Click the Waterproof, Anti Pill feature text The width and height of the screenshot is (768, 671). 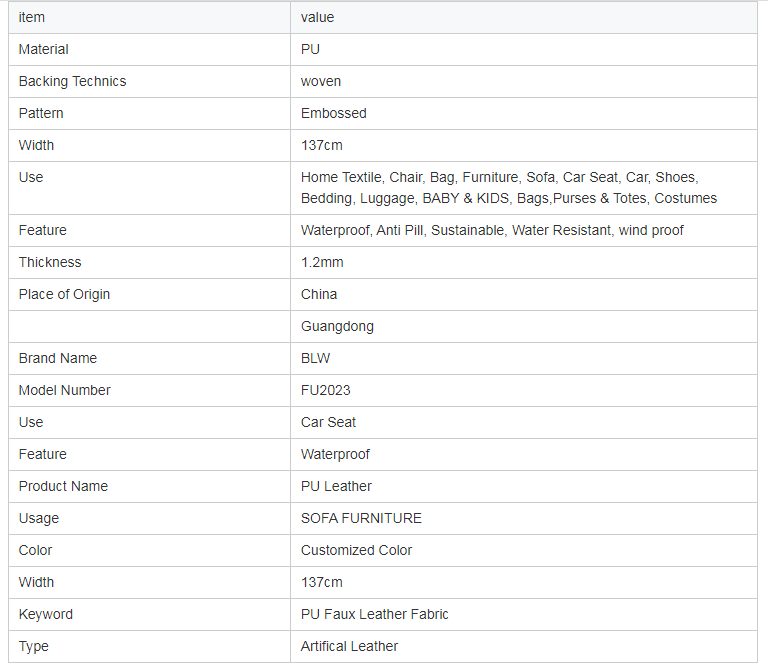pyautogui.click(x=362, y=231)
